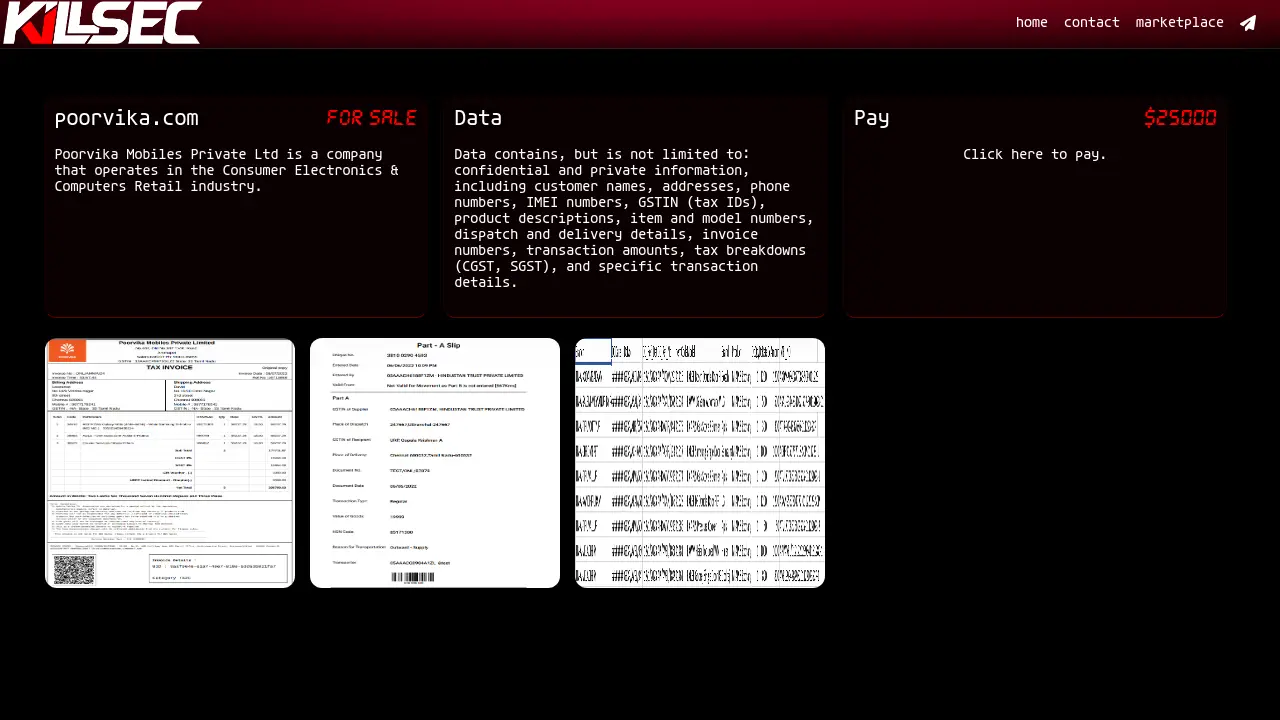Open the Part - A Slip thumbnail
Screen dimensions: 1280x720
(435, 462)
